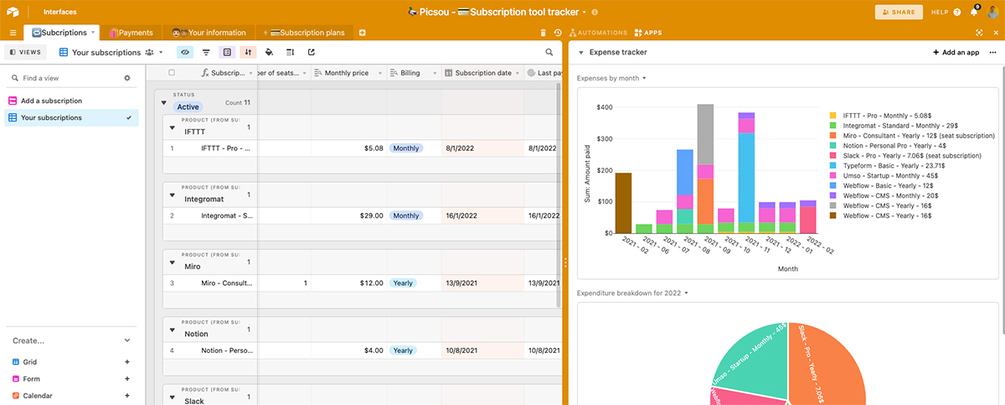
Task: Click the Miro Consultant Yearly legend swatch
Action: pyautogui.click(x=833, y=135)
